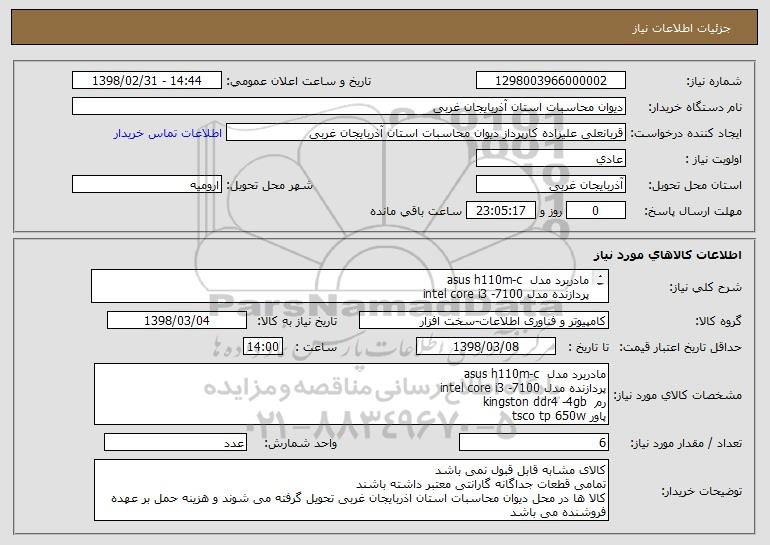Click the header جزئیات اطلاعات نیاز

(x=681, y=28)
